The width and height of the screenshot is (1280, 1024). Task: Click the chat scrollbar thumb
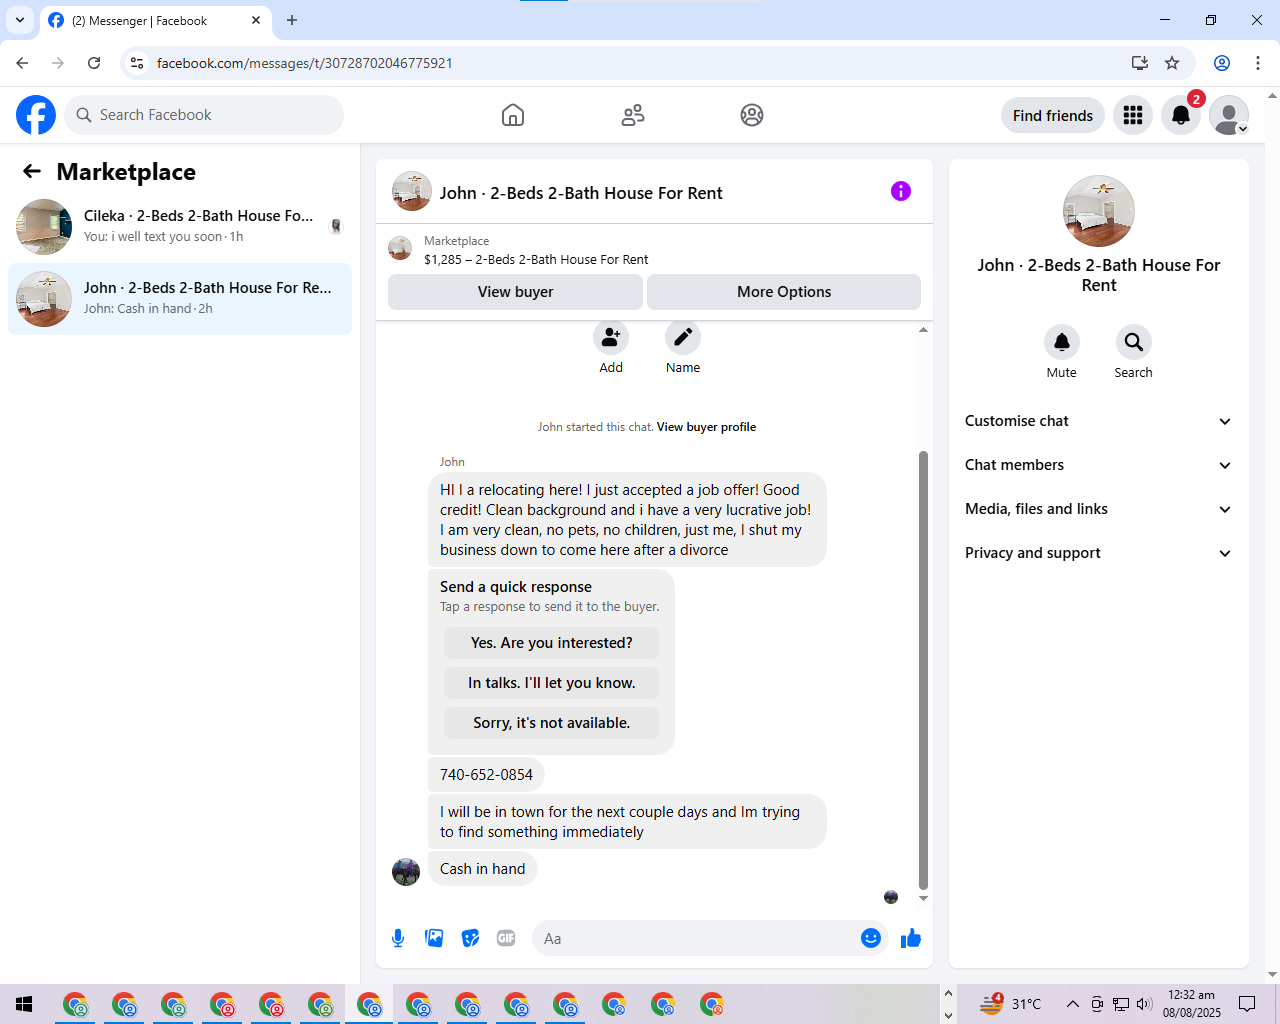[923, 670]
